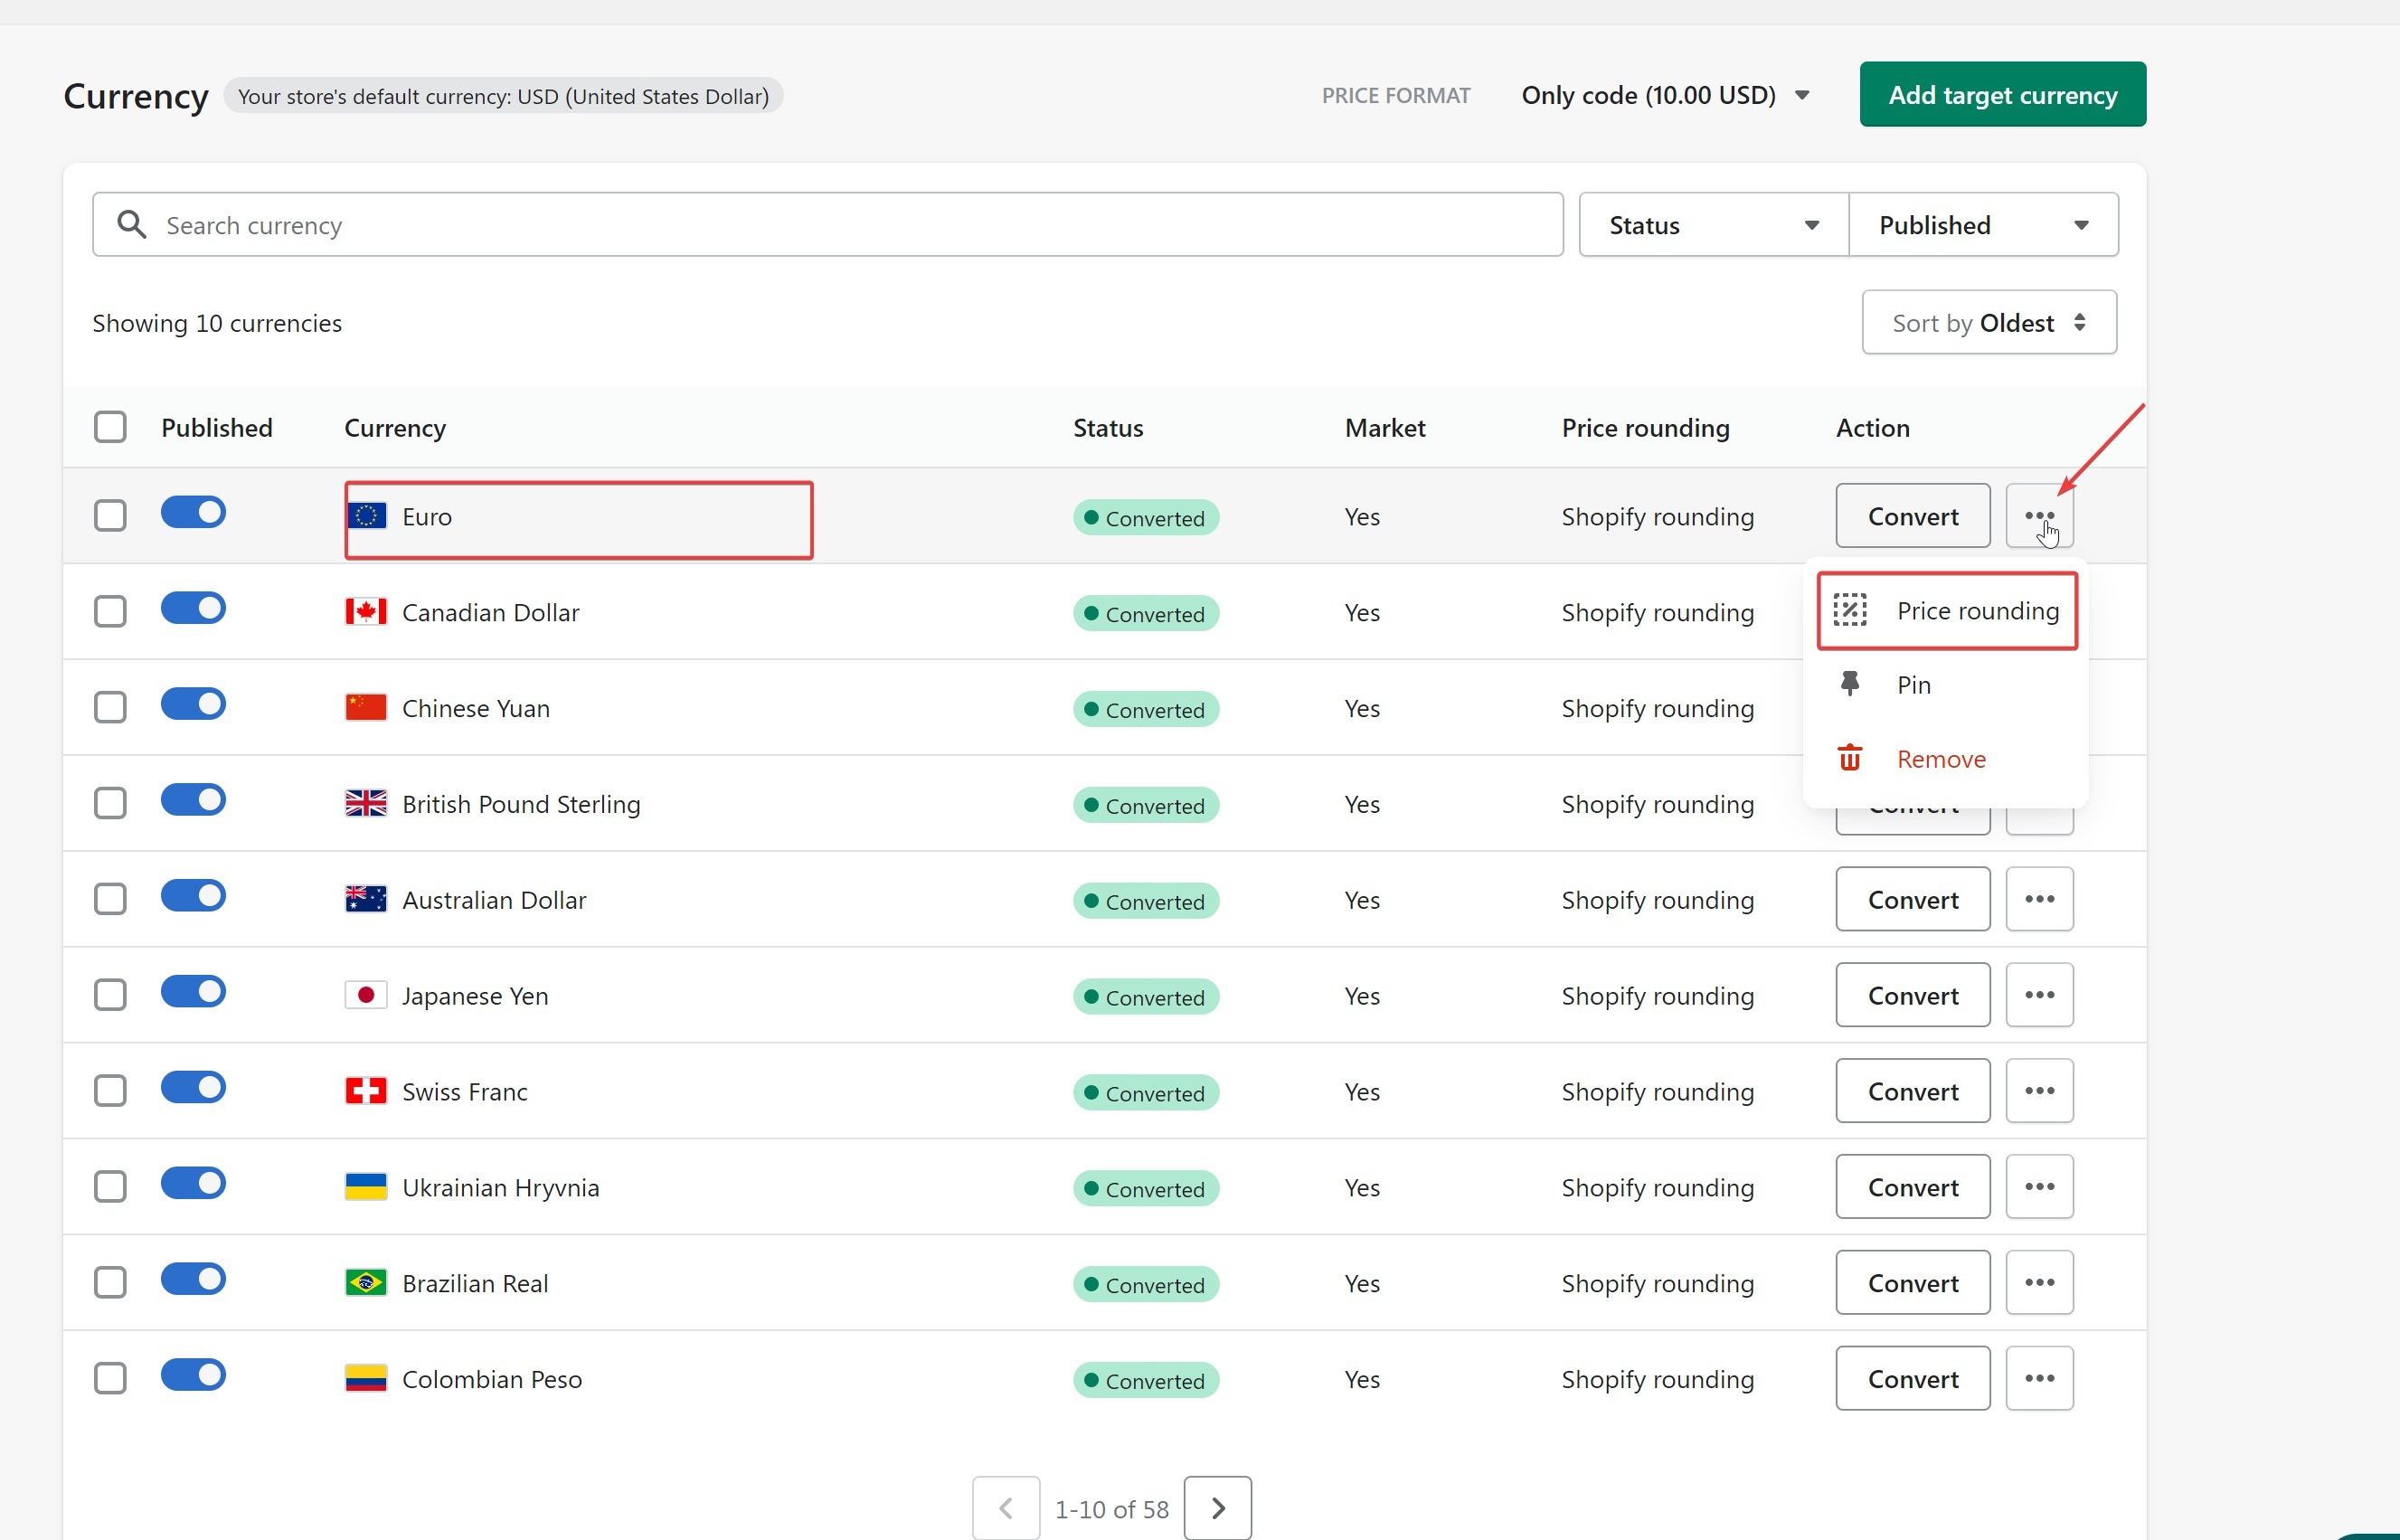
Task: Open the Sort by Oldest selector
Action: point(1989,323)
